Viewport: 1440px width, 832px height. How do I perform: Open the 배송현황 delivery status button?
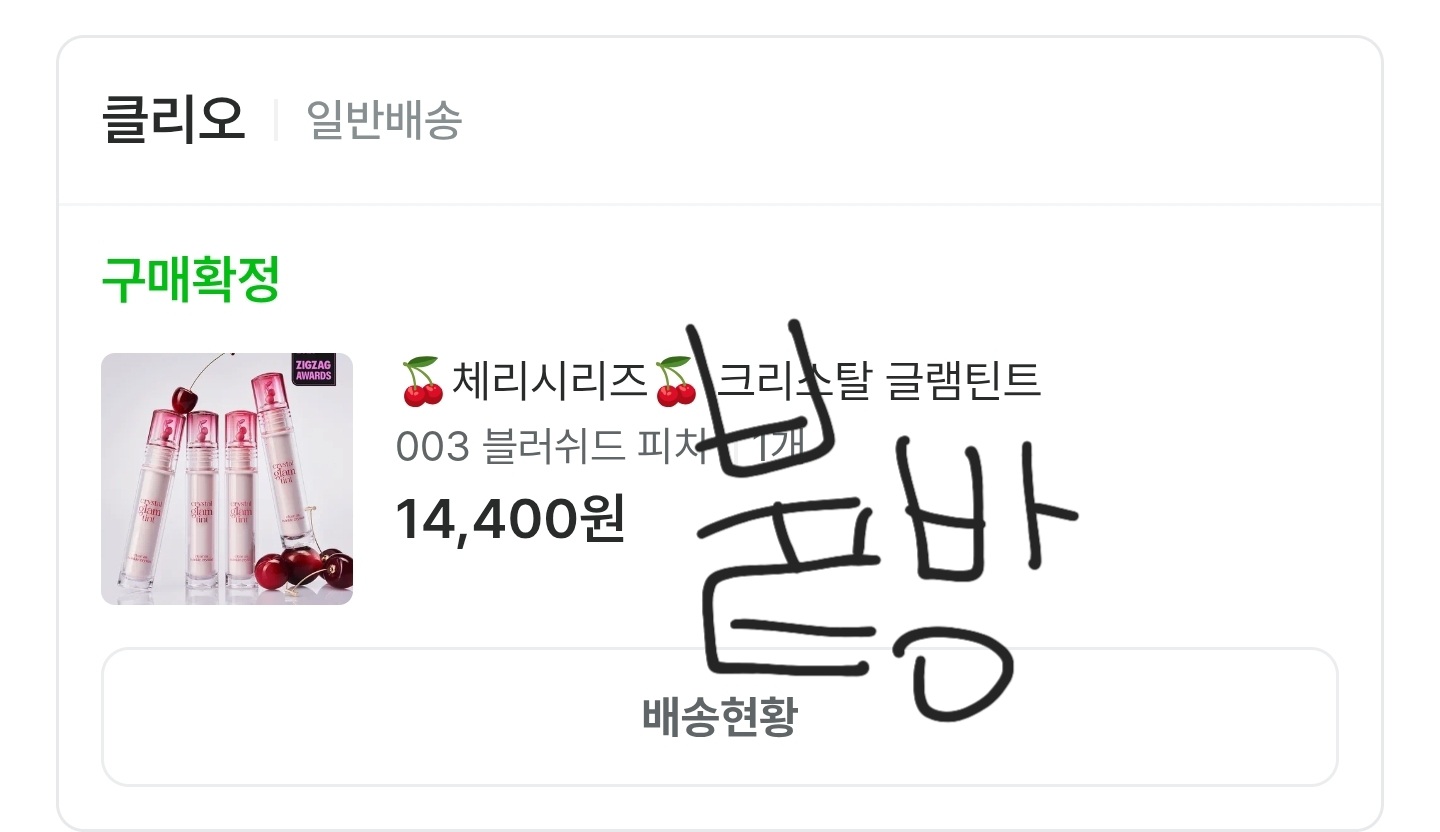point(719,717)
